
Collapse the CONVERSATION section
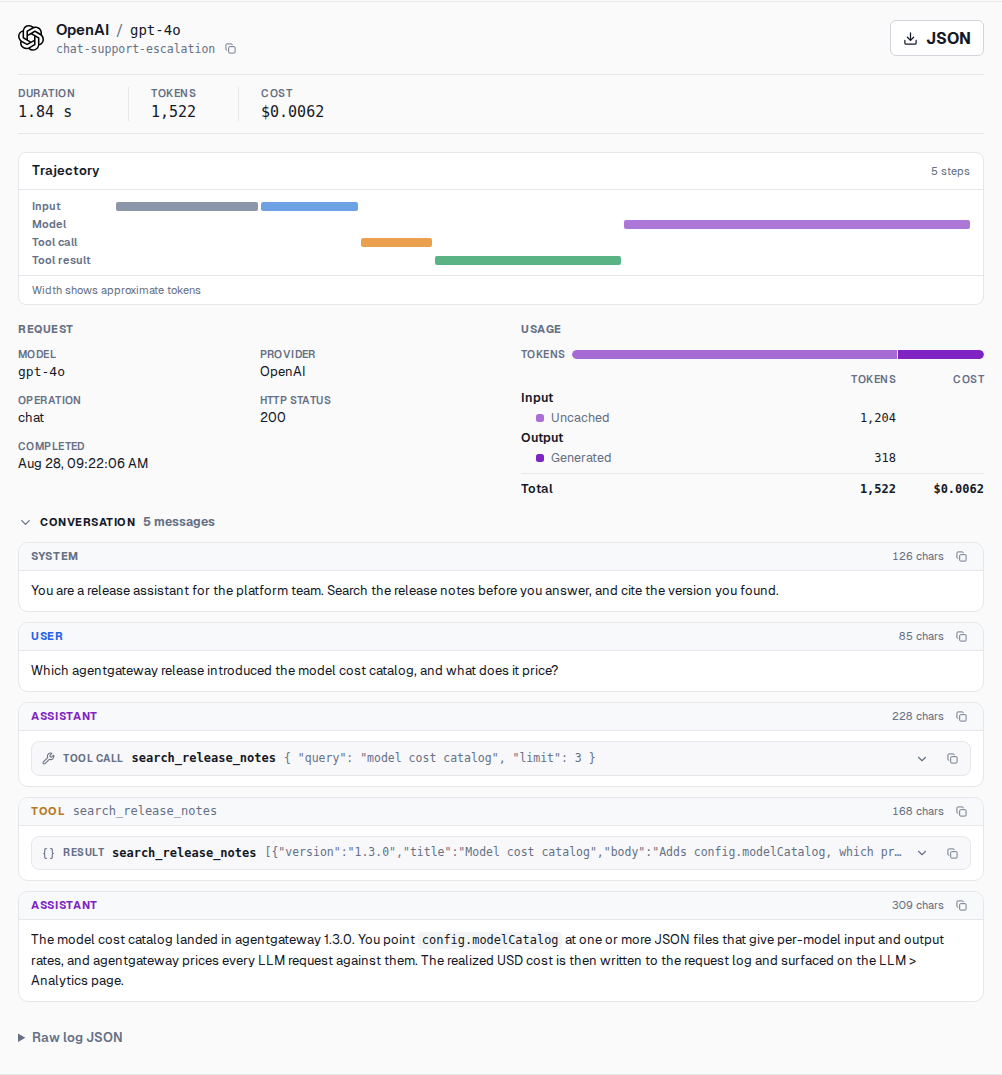[25, 522]
